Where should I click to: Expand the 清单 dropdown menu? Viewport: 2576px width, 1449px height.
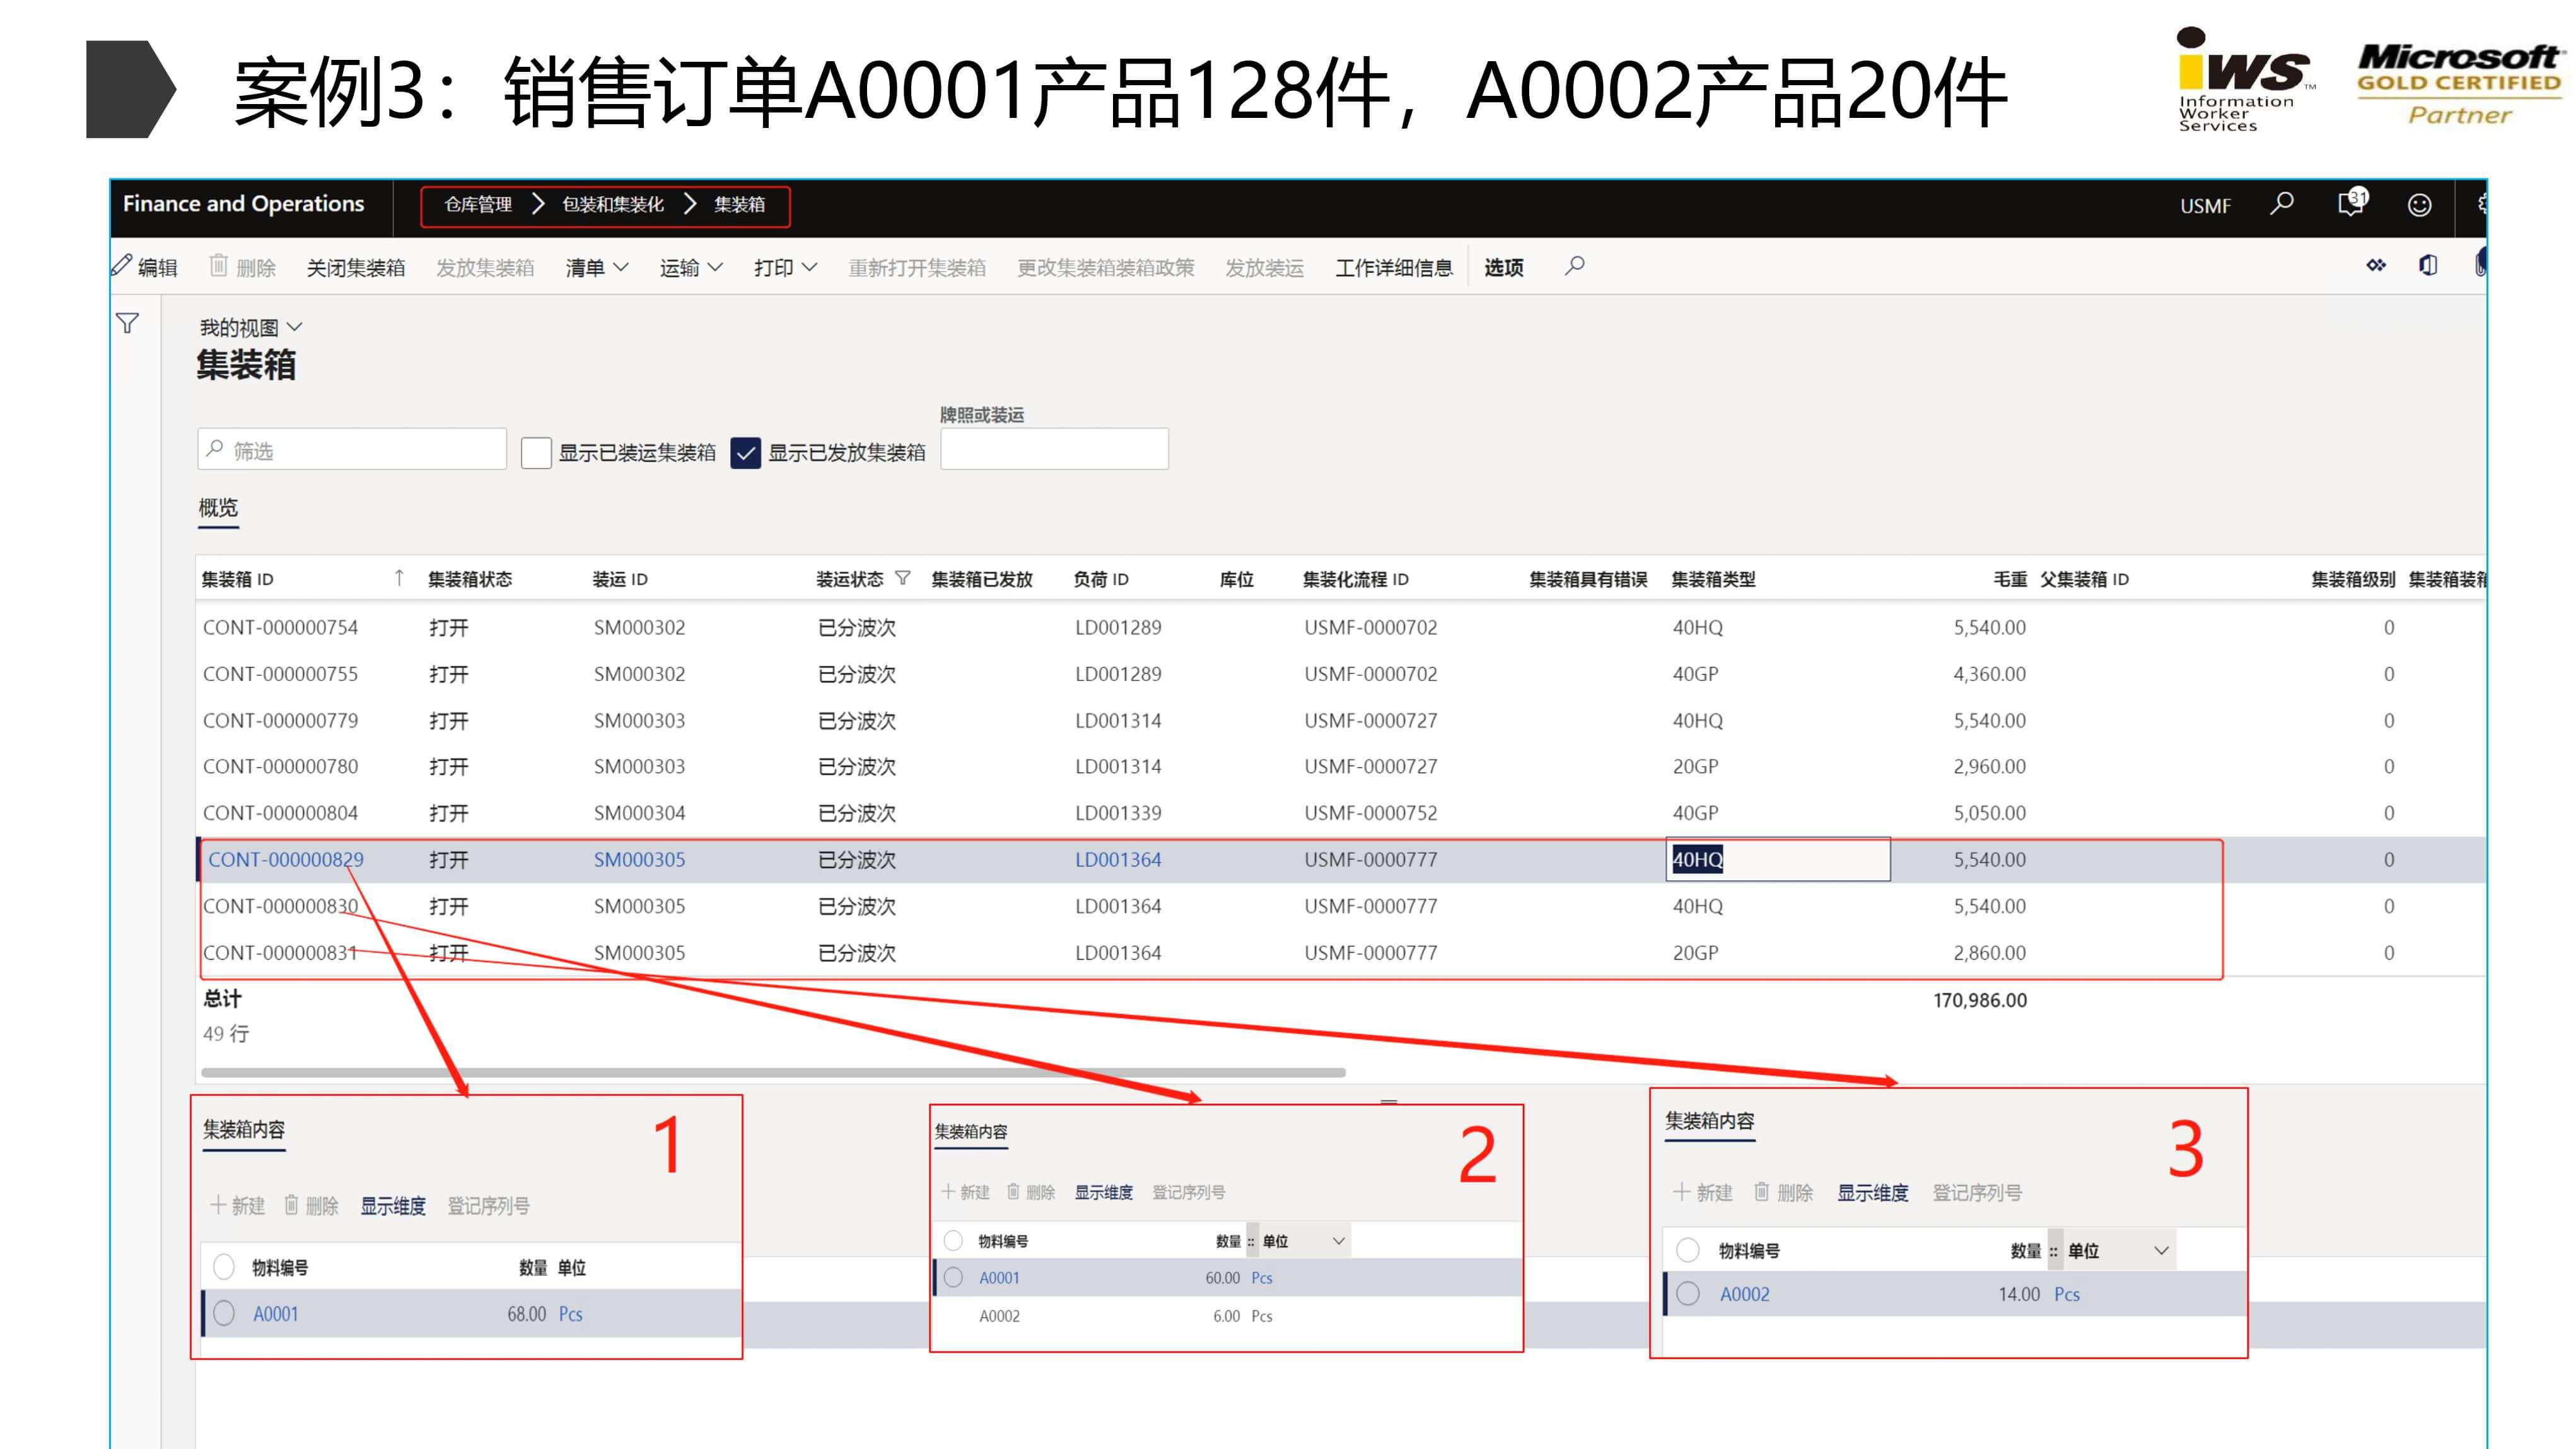coord(597,267)
